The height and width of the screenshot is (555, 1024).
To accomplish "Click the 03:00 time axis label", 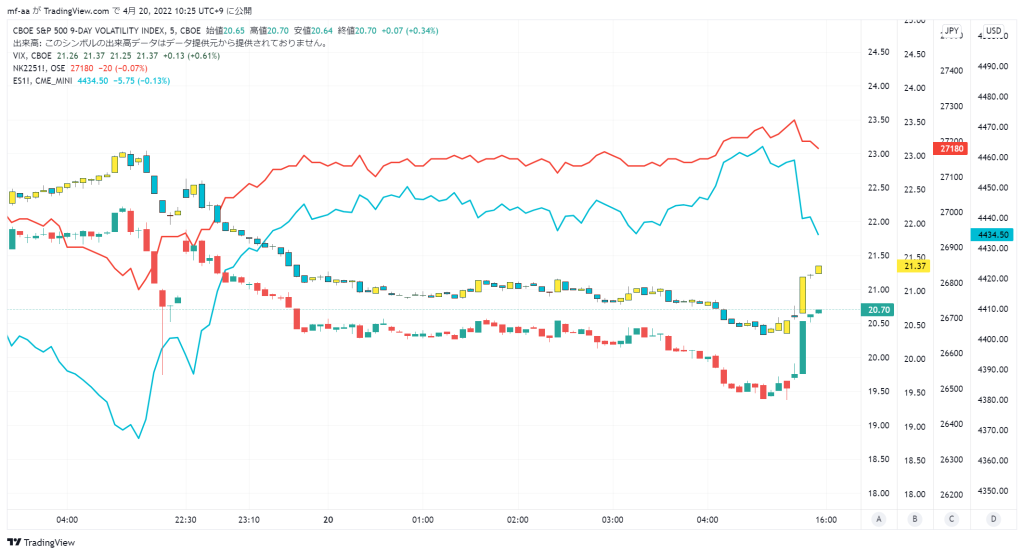I will [612, 520].
